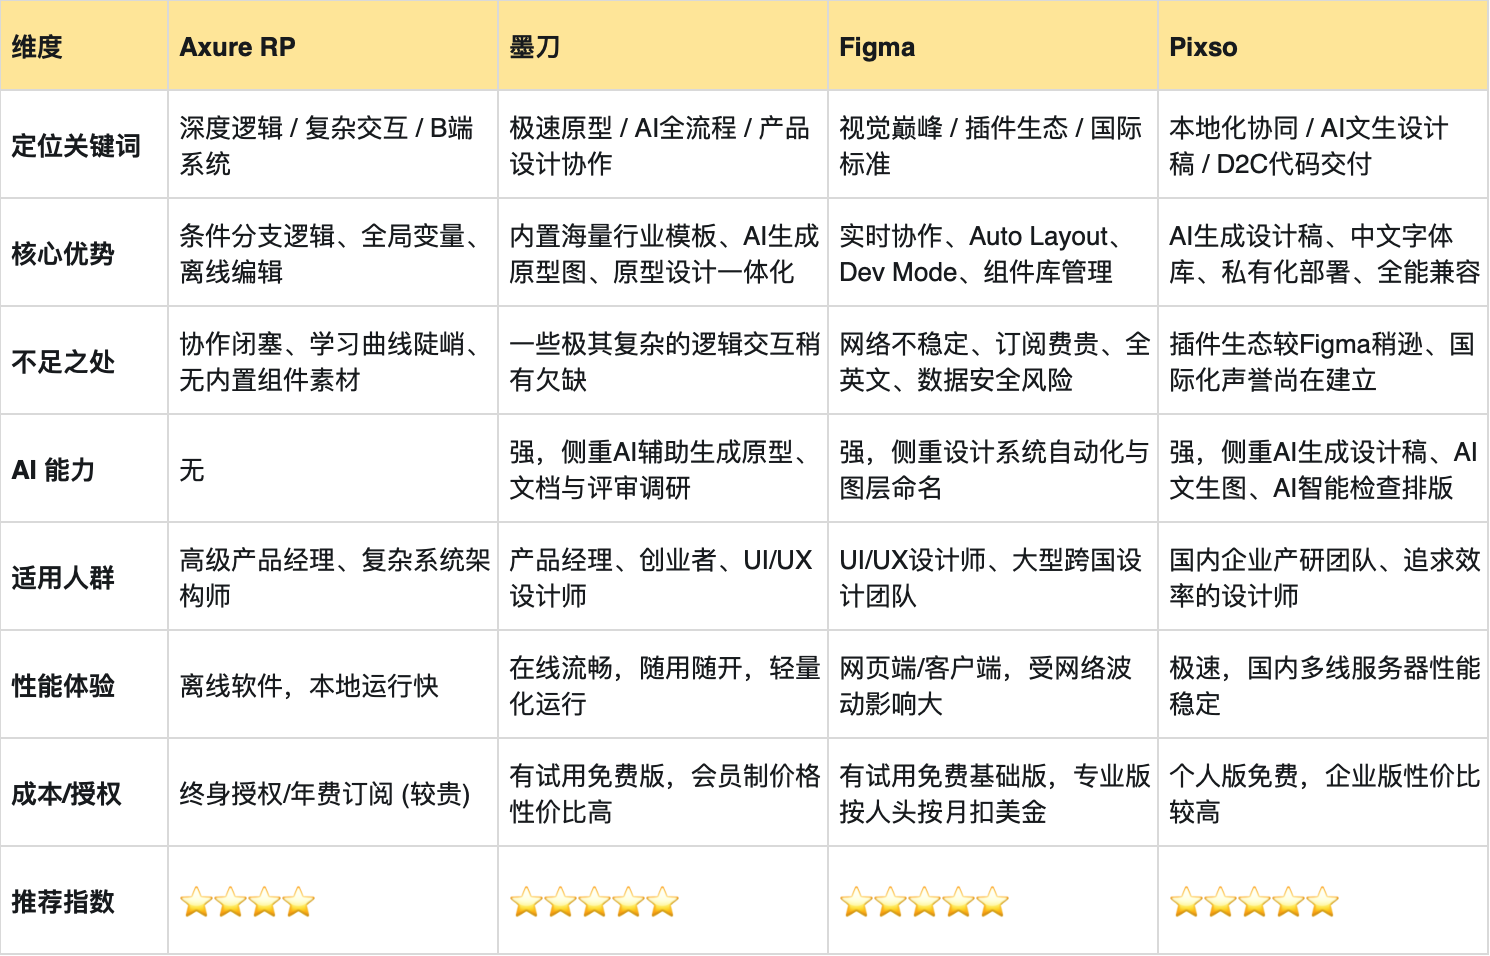
Task: Click cell '有试用免费版，会员制价格性价比高'
Action: (x=663, y=793)
